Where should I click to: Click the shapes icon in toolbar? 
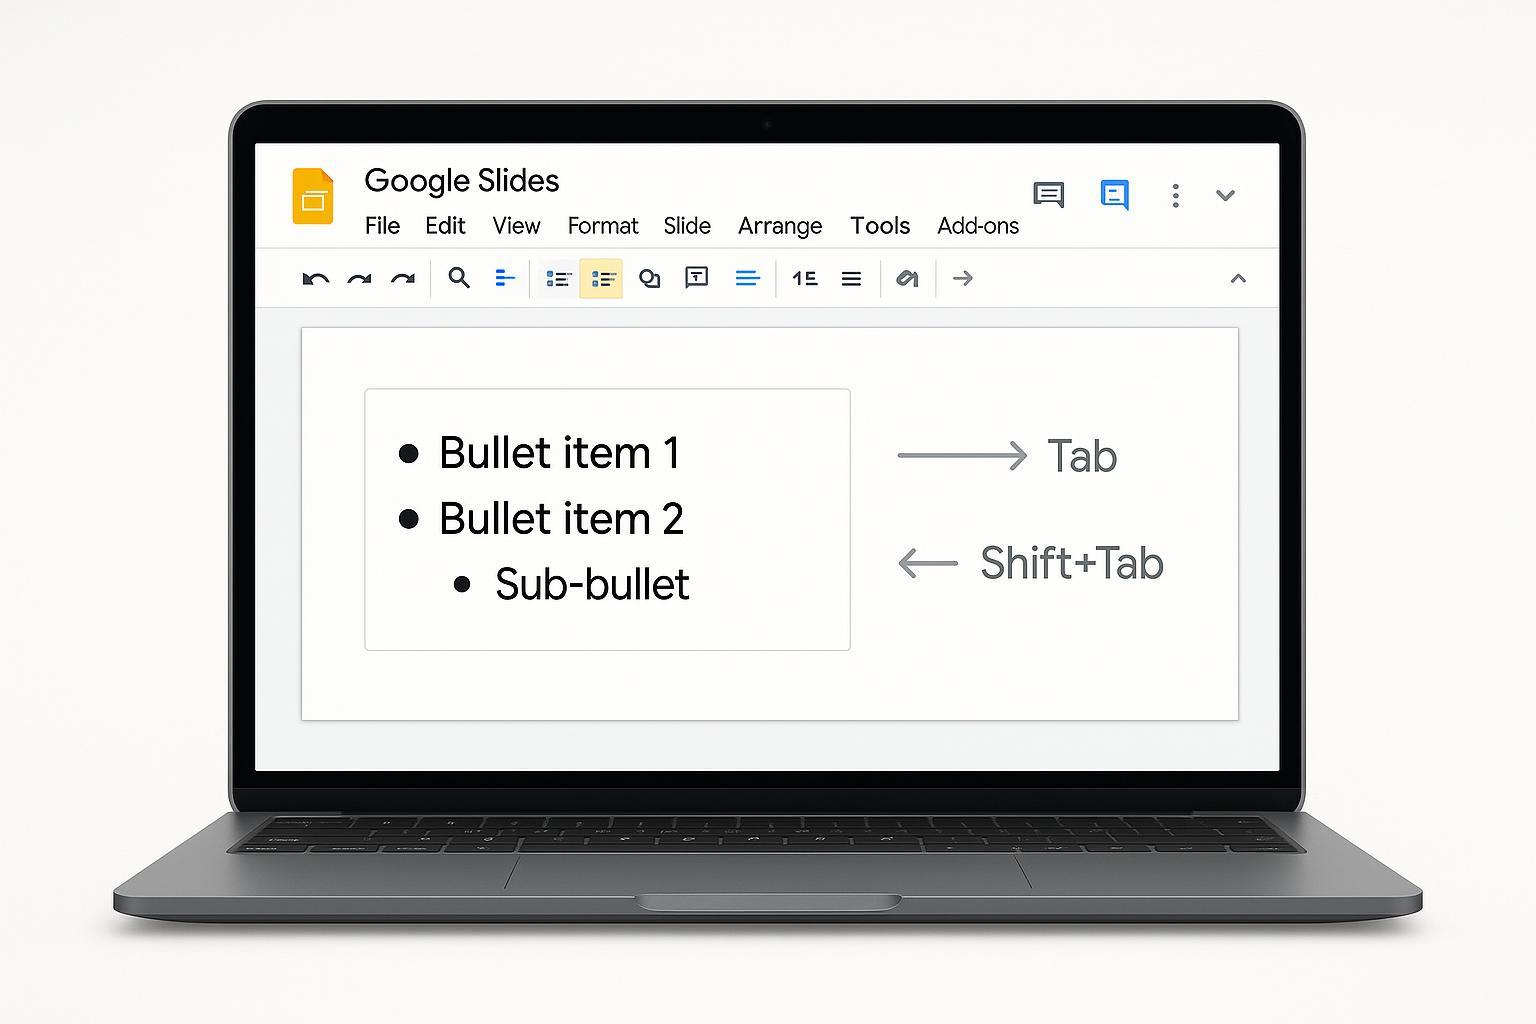click(x=649, y=278)
